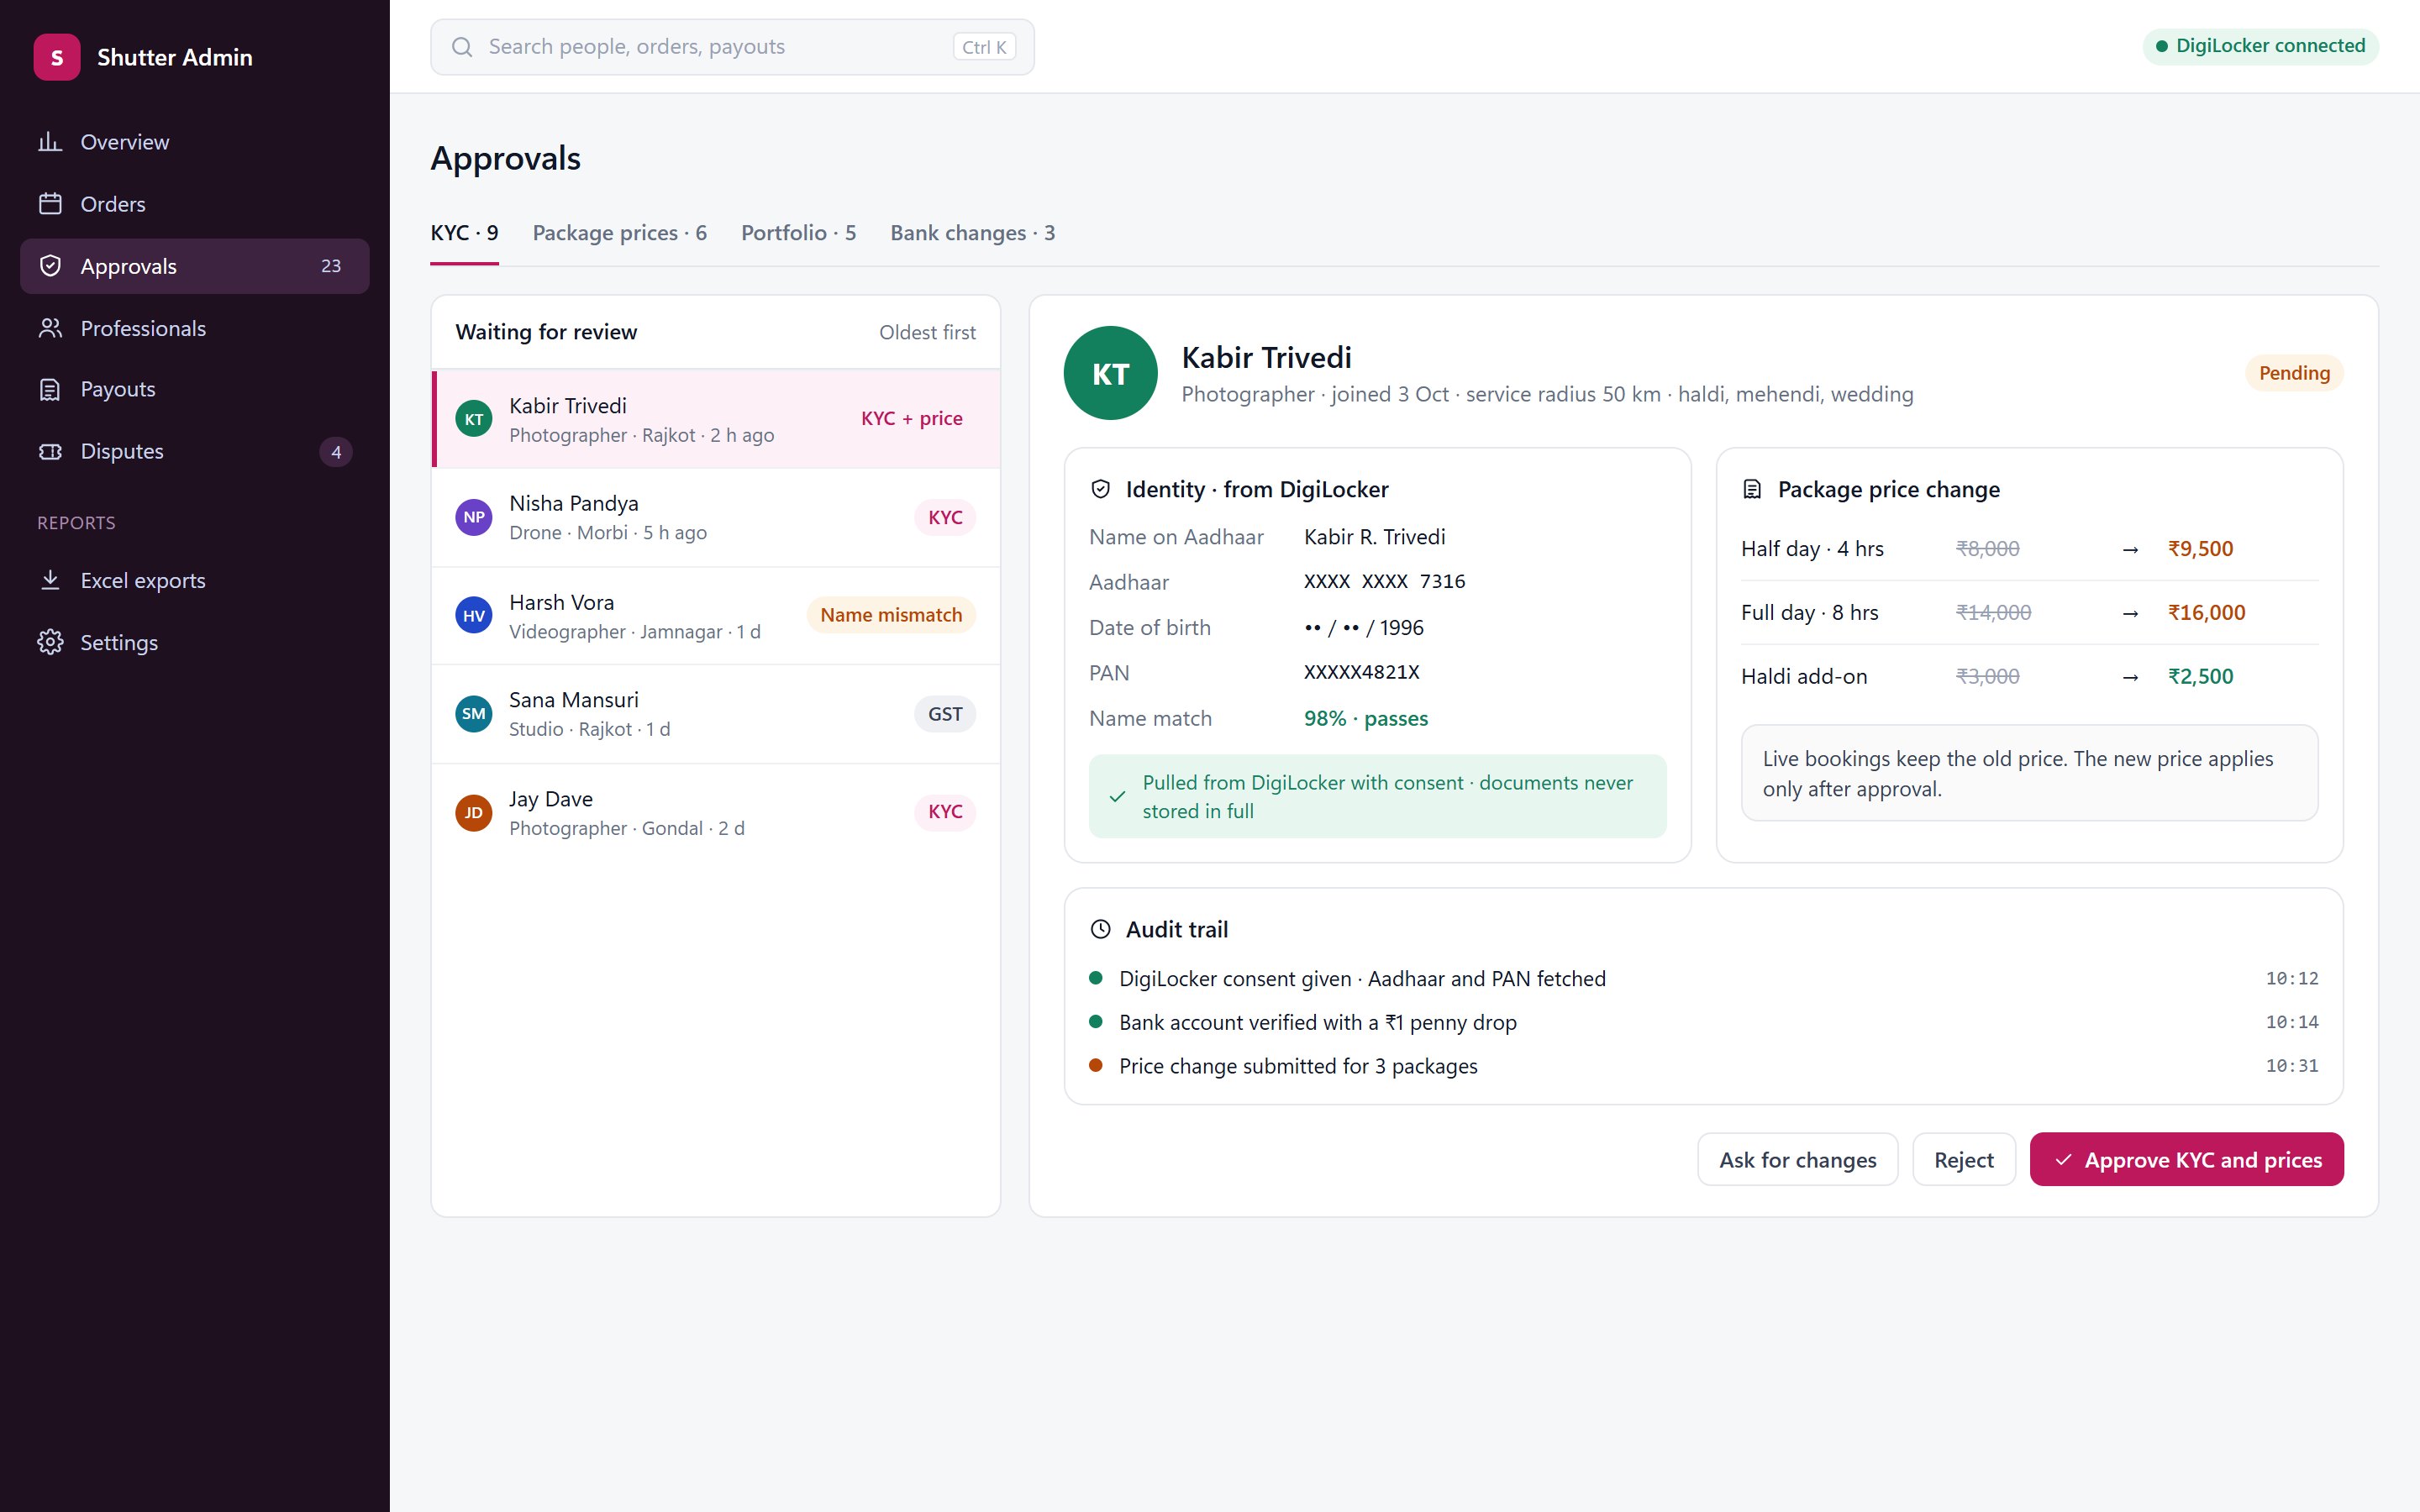2420x1512 pixels.
Task: Click the SM avatar for Sana Mansuri
Action: (x=474, y=714)
